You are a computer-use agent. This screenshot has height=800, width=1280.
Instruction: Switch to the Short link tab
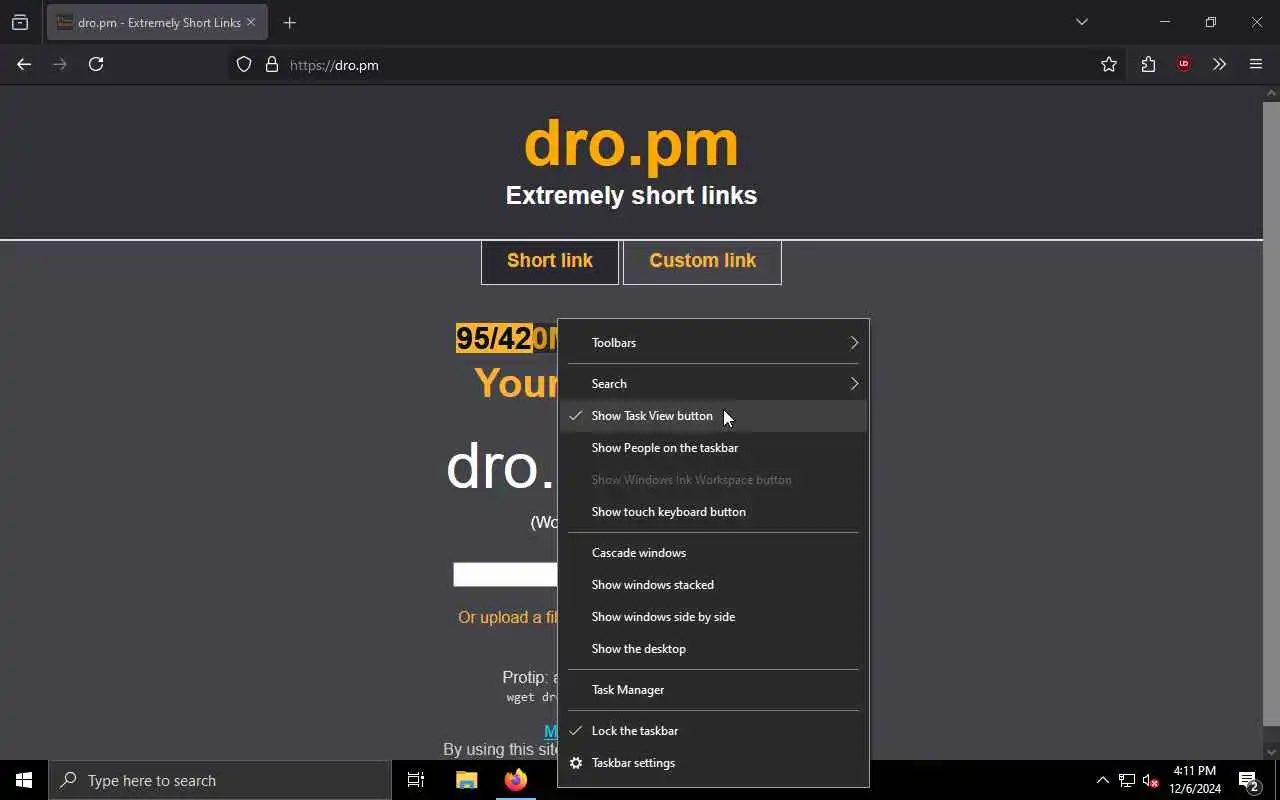point(550,262)
